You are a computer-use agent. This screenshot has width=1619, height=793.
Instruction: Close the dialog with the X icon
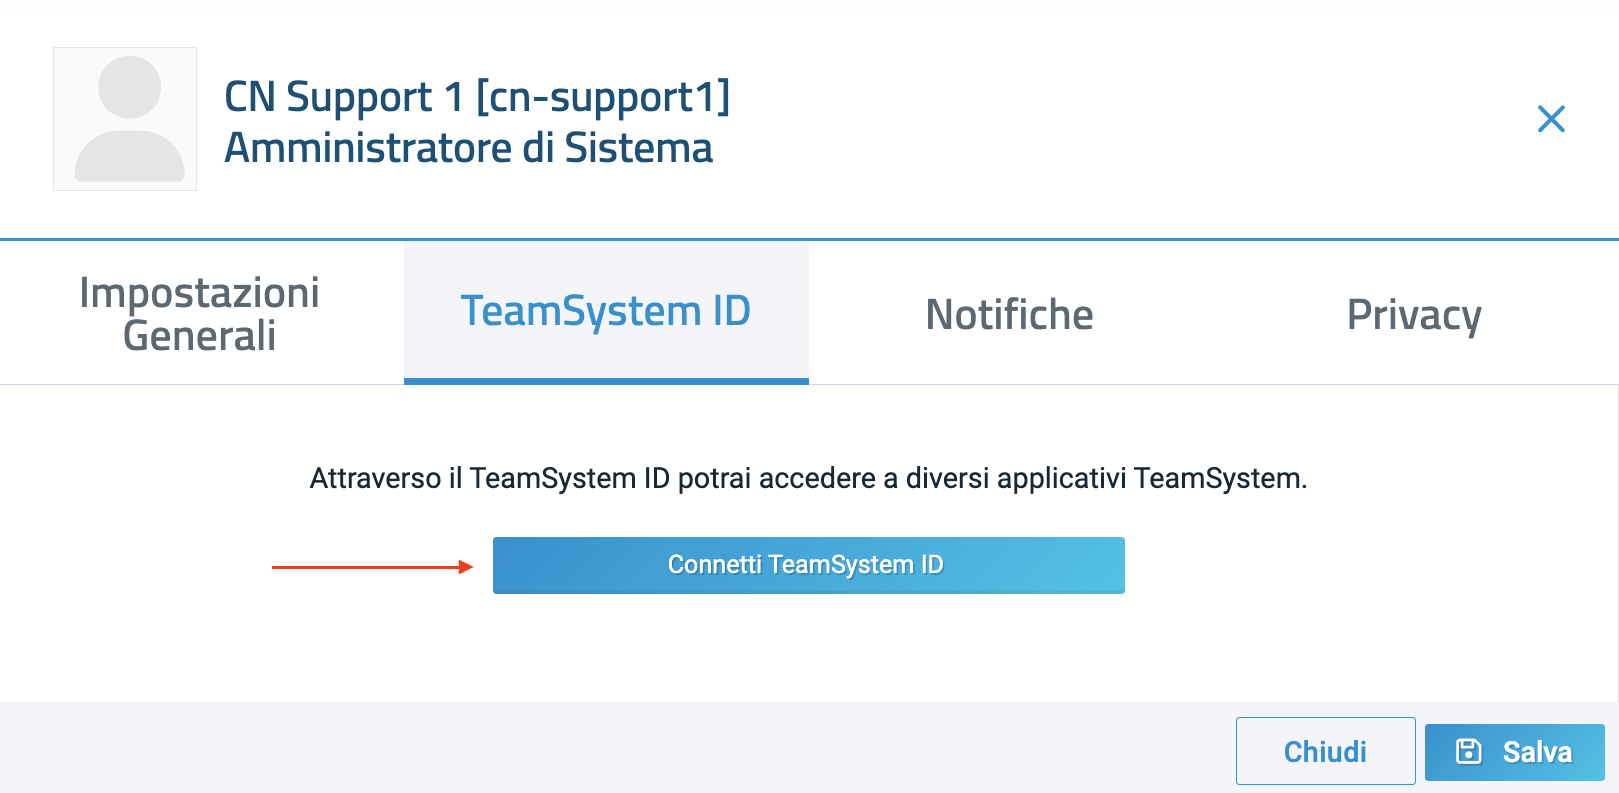[x=1551, y=119]
